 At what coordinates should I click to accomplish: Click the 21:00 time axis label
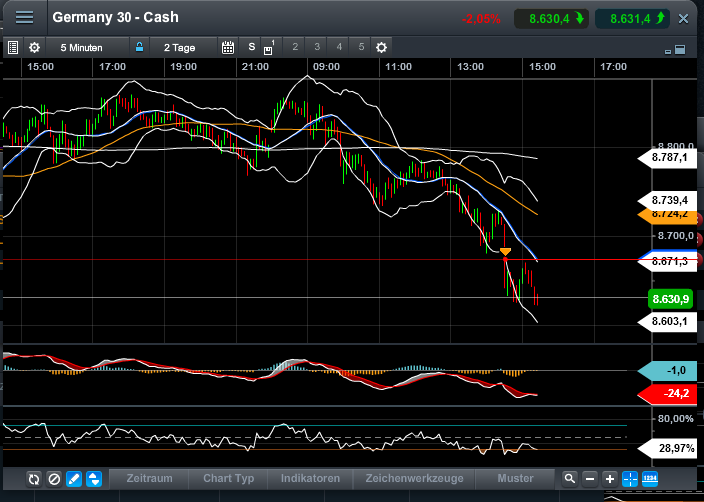[x=255, y=67]
